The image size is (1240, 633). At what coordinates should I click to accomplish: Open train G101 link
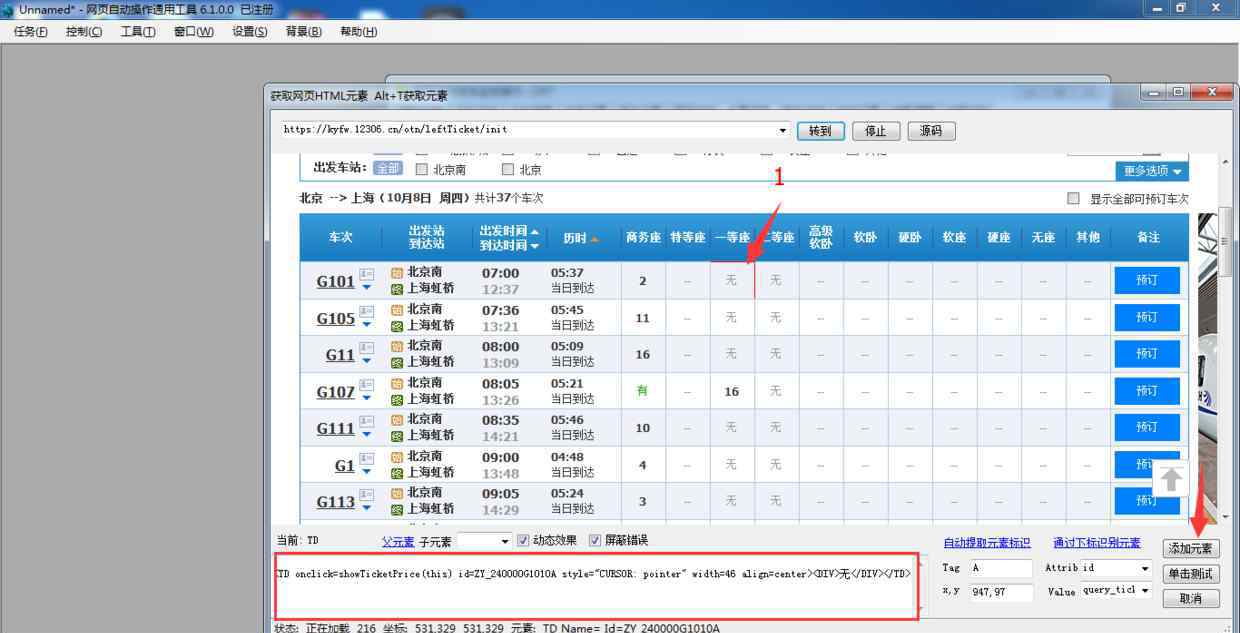[336, 282]
